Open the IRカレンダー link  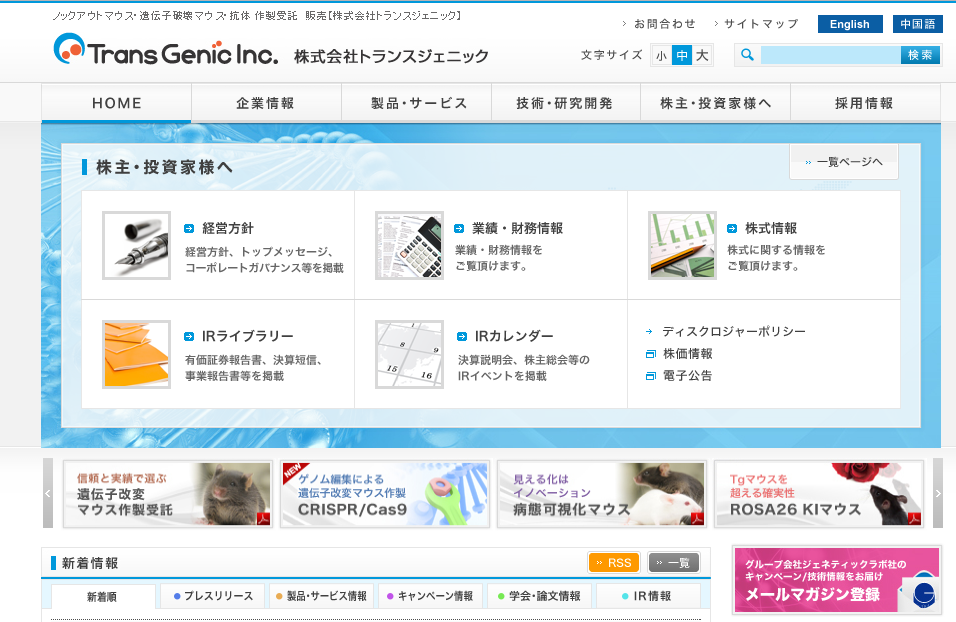(514, 337)
